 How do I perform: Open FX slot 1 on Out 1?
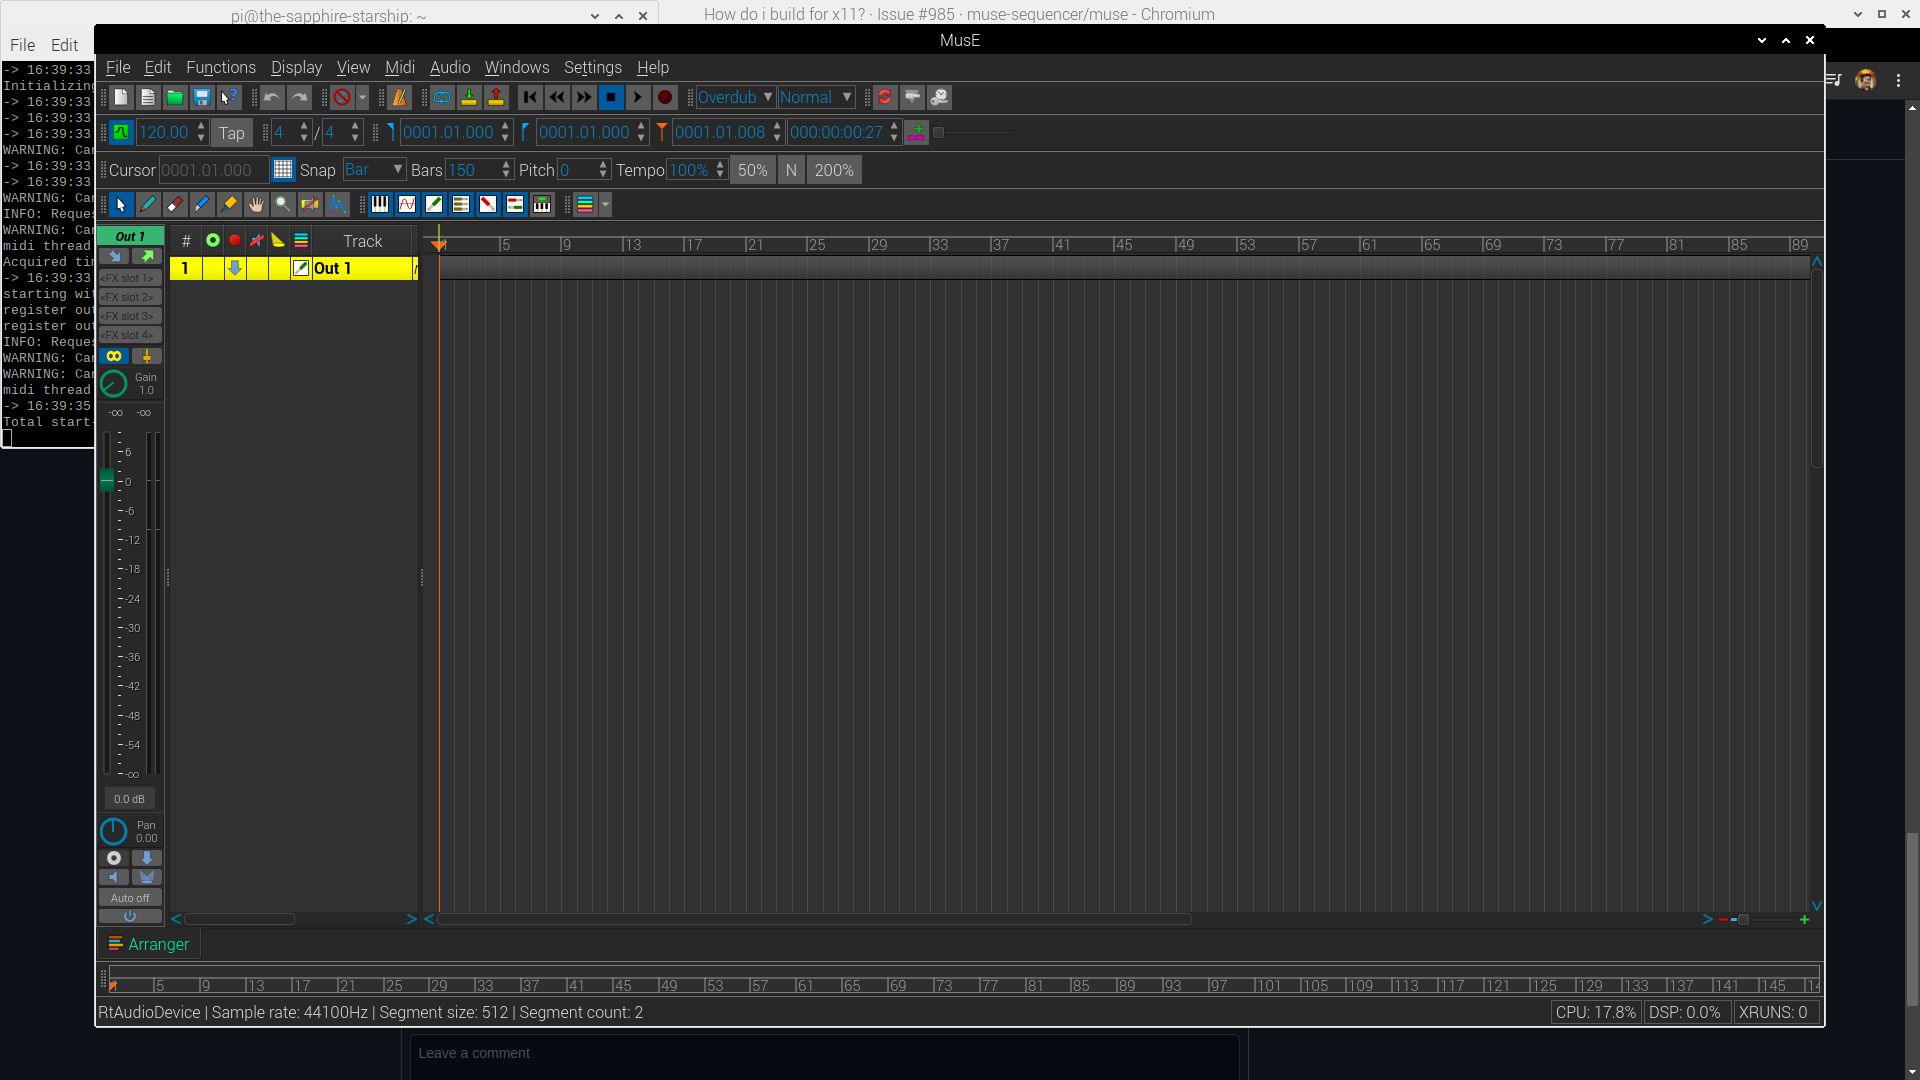pos(130,277)
